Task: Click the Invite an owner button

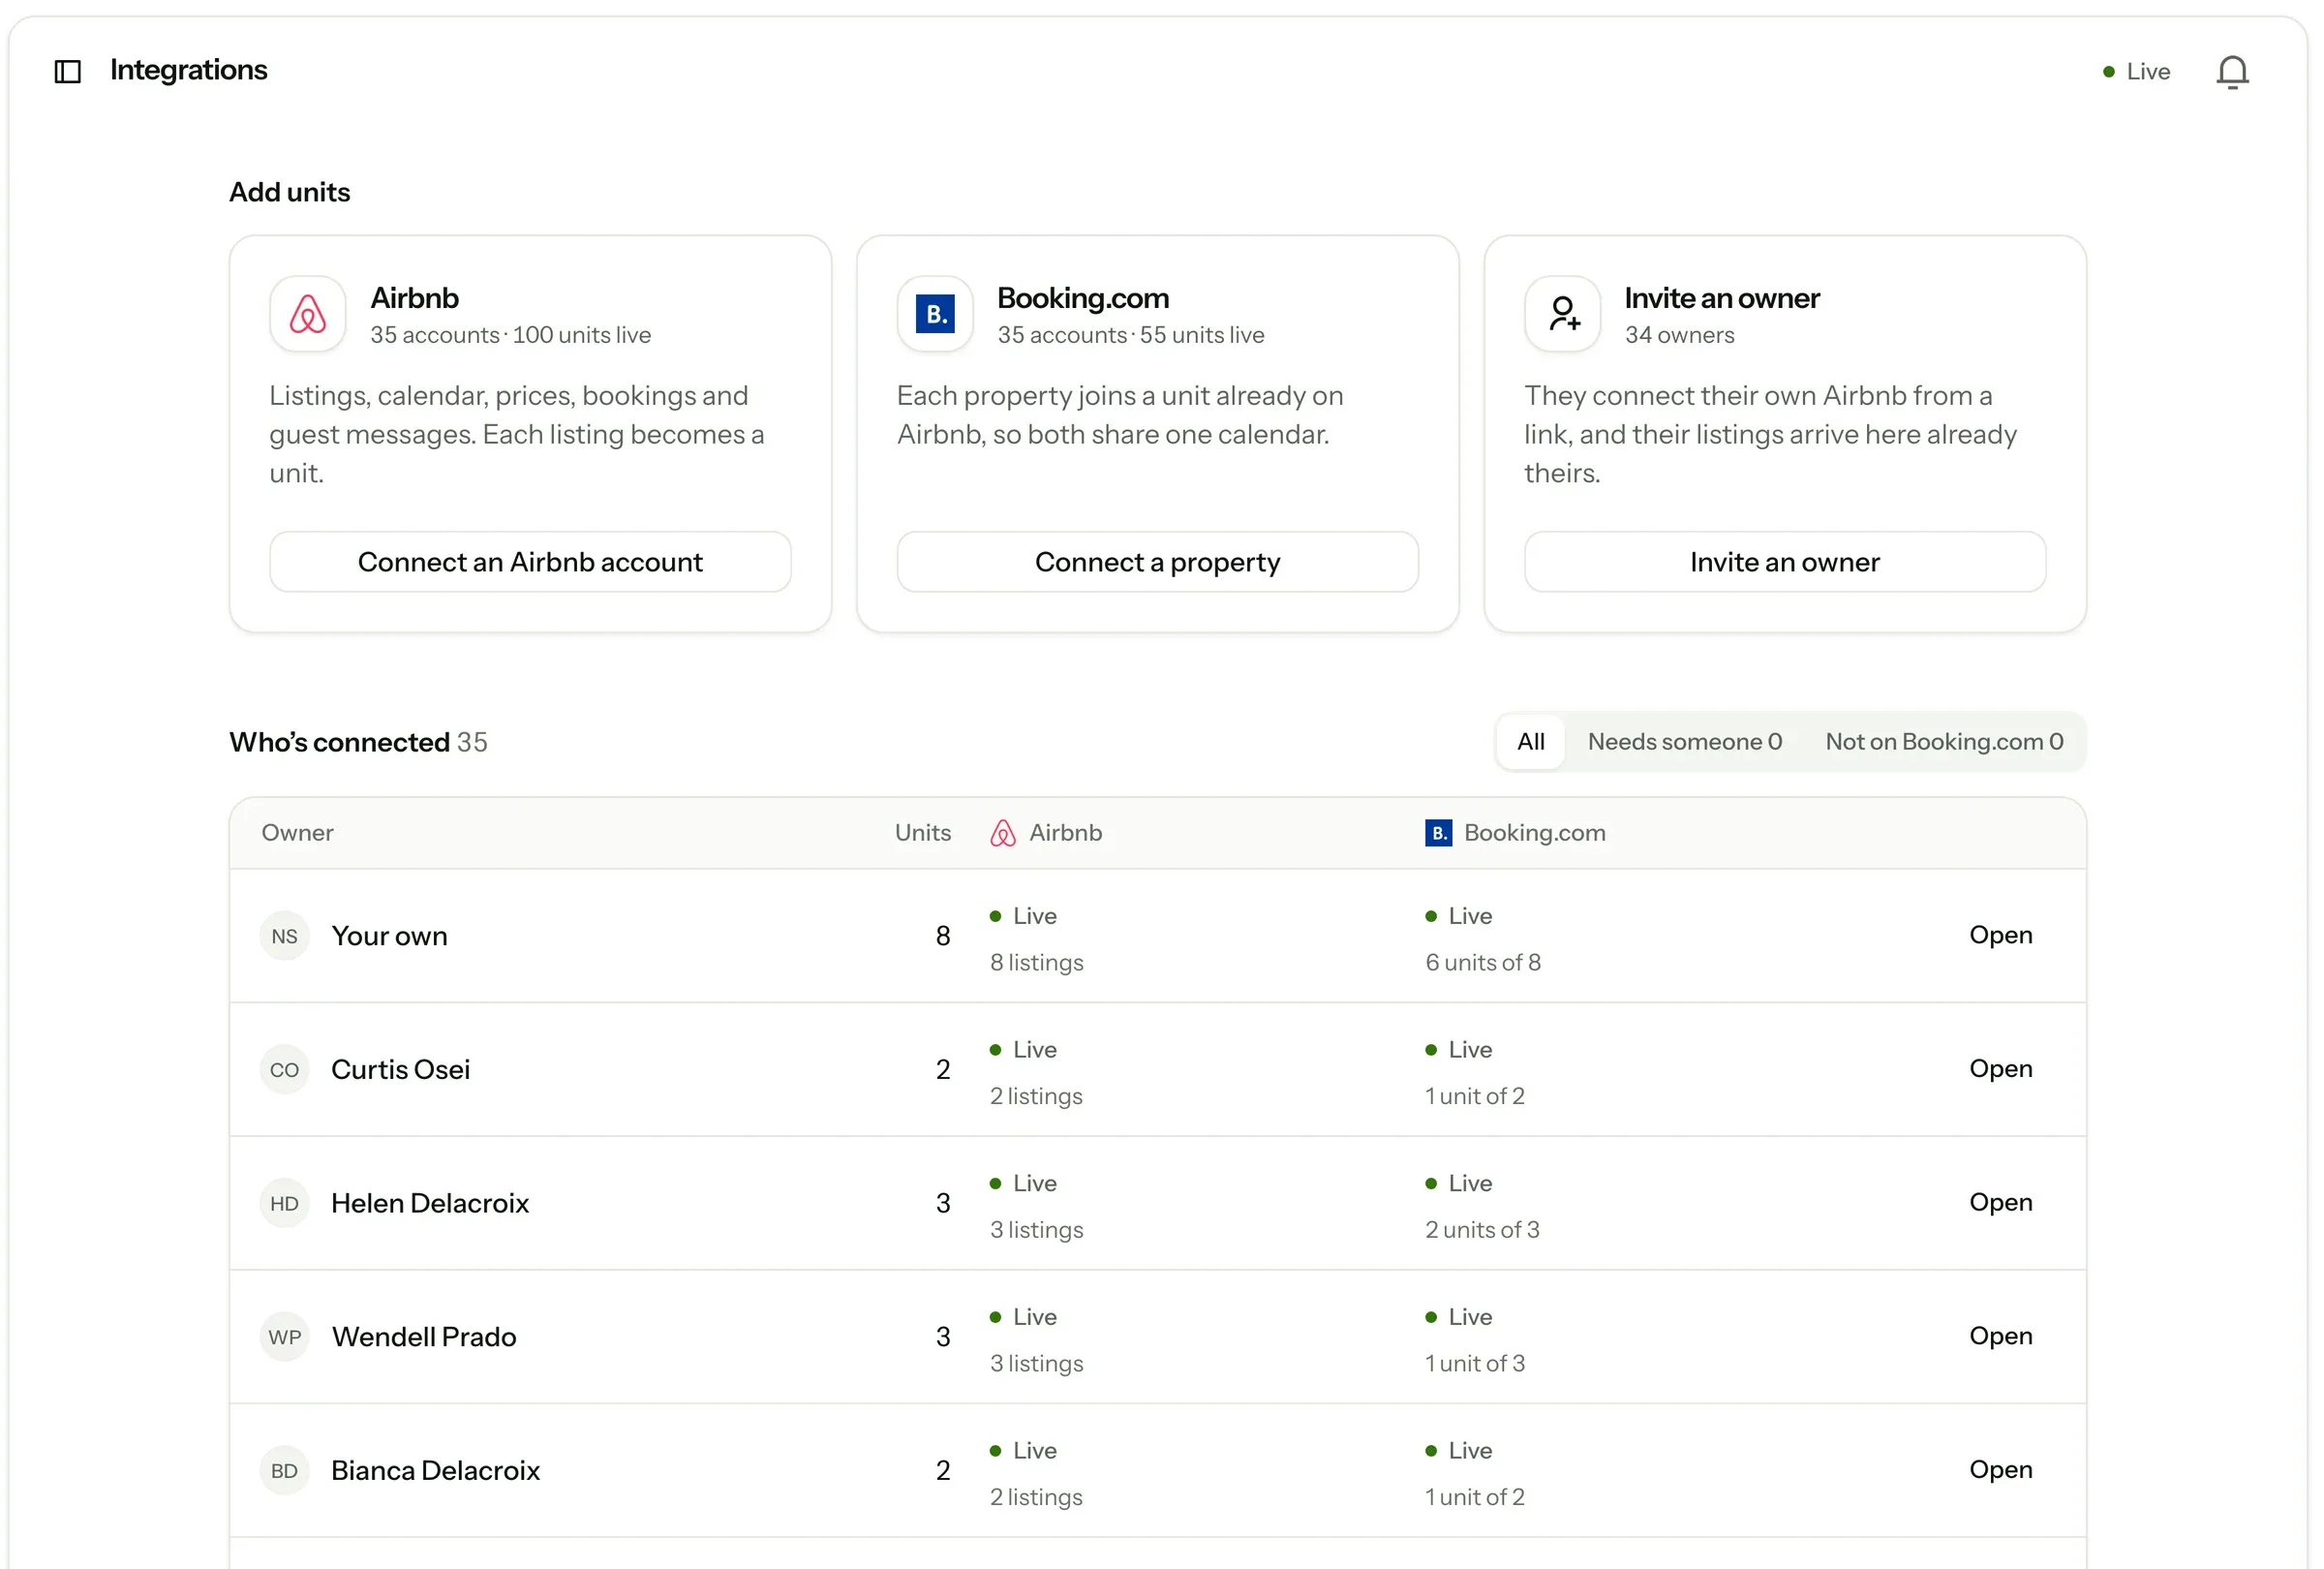Action: 1784,562
